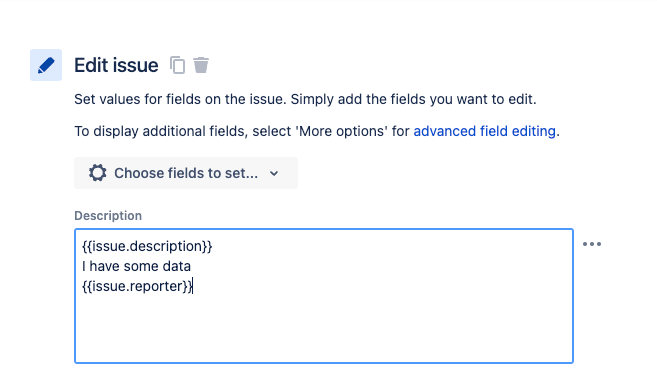Viewport: 657px width, 389px height.
Task: Click the Edit issue heading
Action: 116,65
